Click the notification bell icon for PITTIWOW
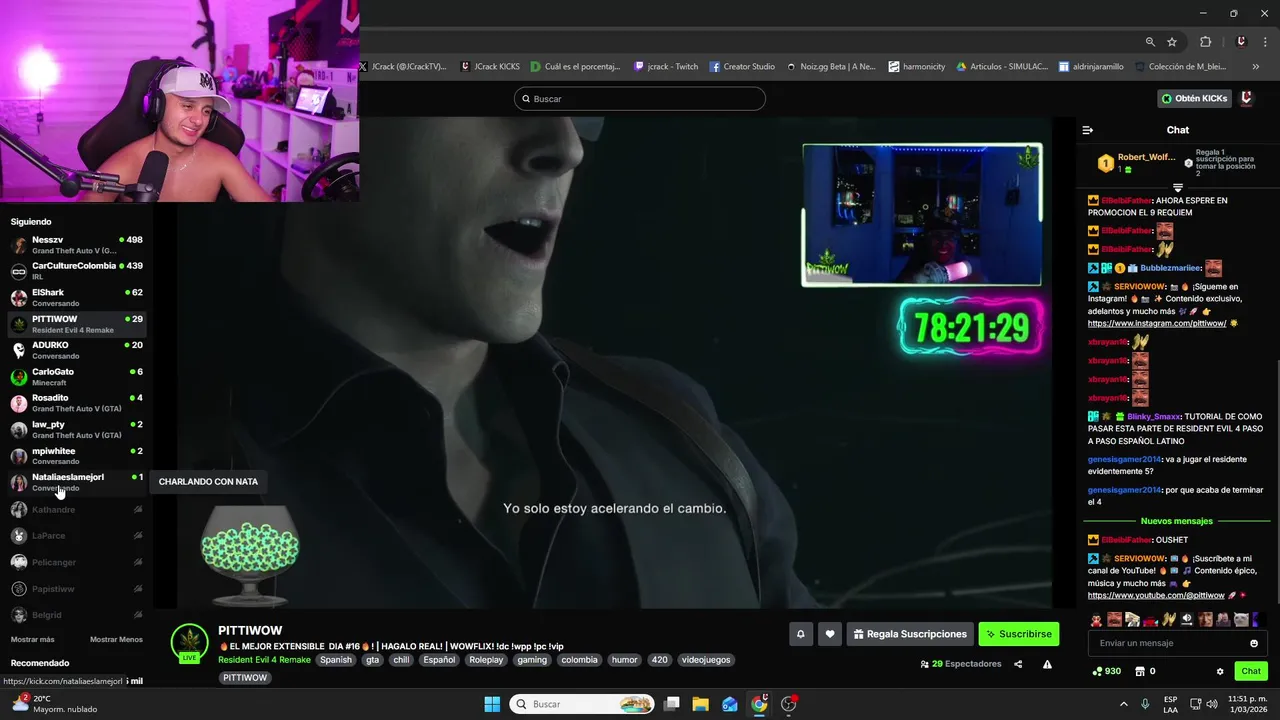Screen dimensions: 1280x720 click(800, 634)
